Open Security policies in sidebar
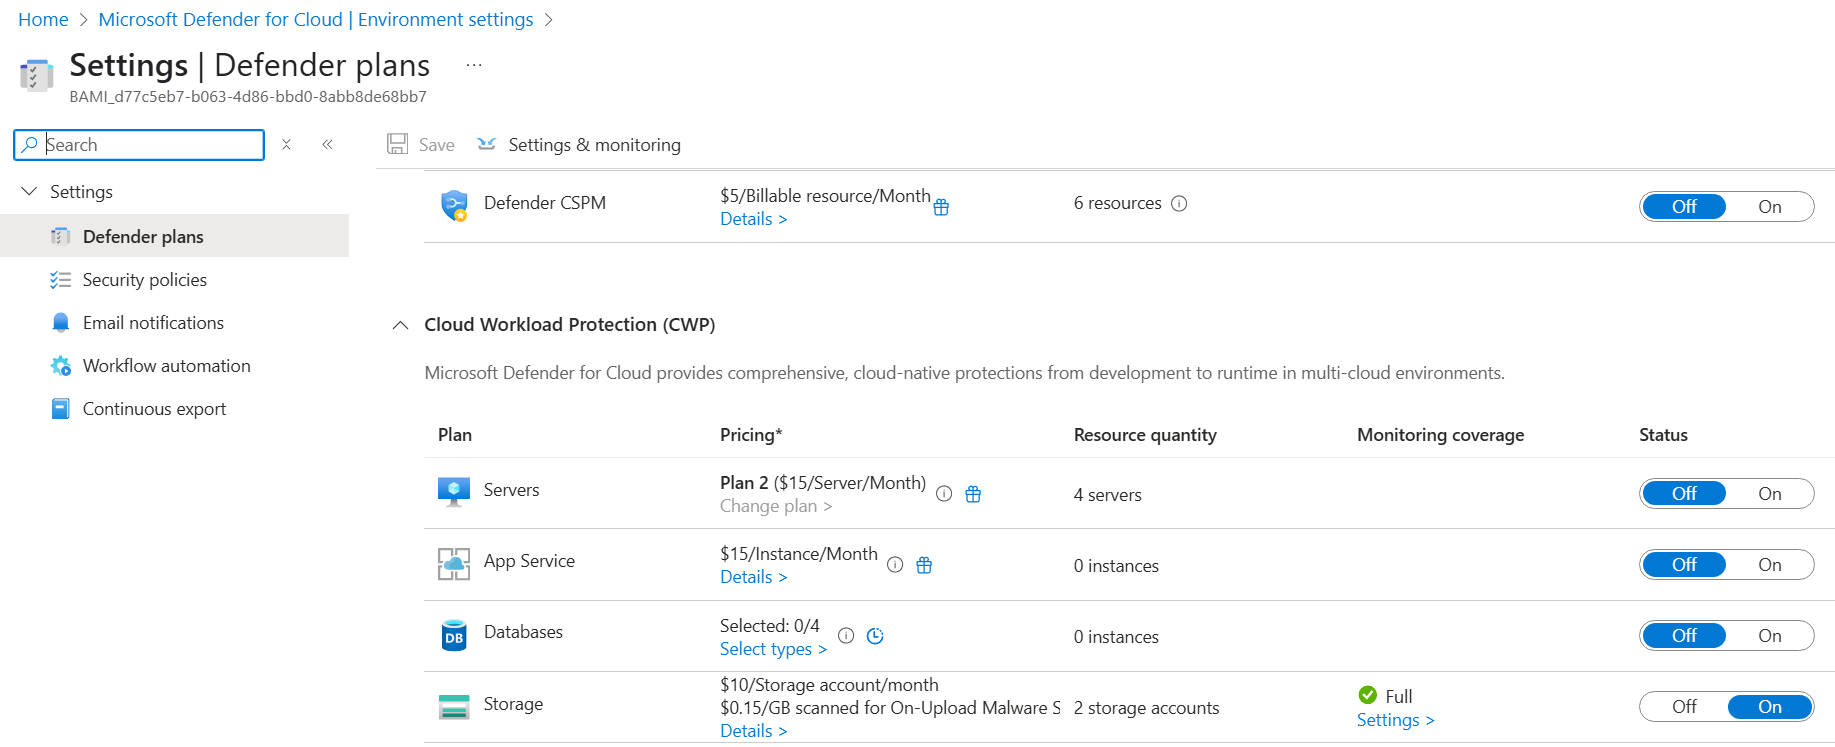This screenshot has height=747, width=1835. pyautogui.click(x=144, y=280)
